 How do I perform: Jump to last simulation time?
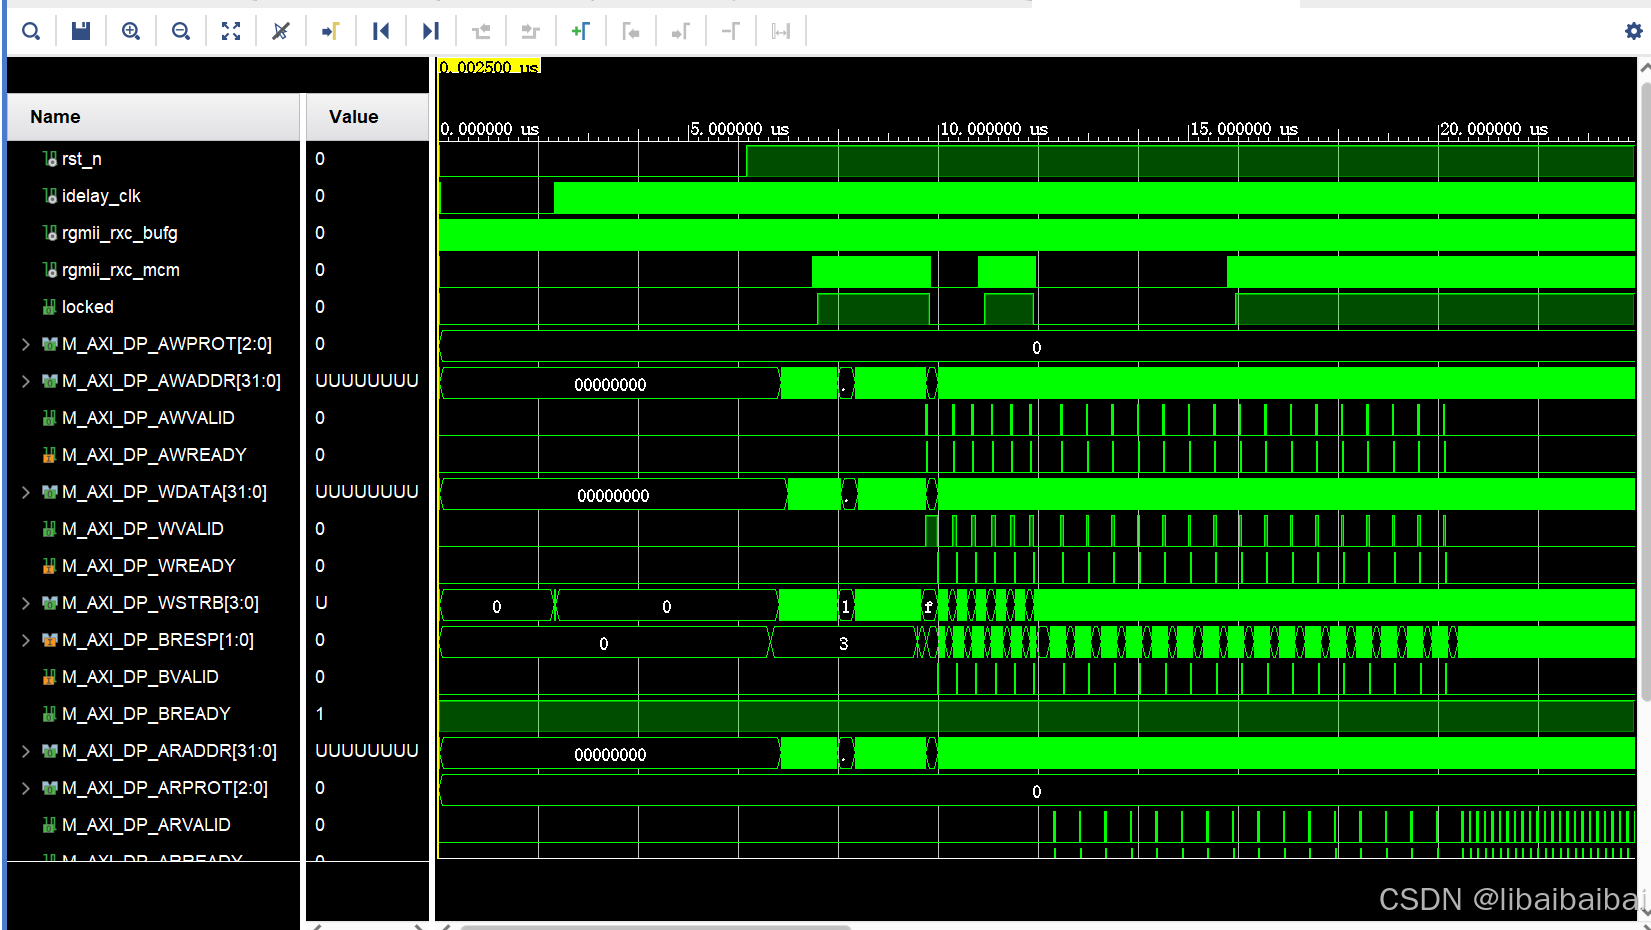point(431,31)
